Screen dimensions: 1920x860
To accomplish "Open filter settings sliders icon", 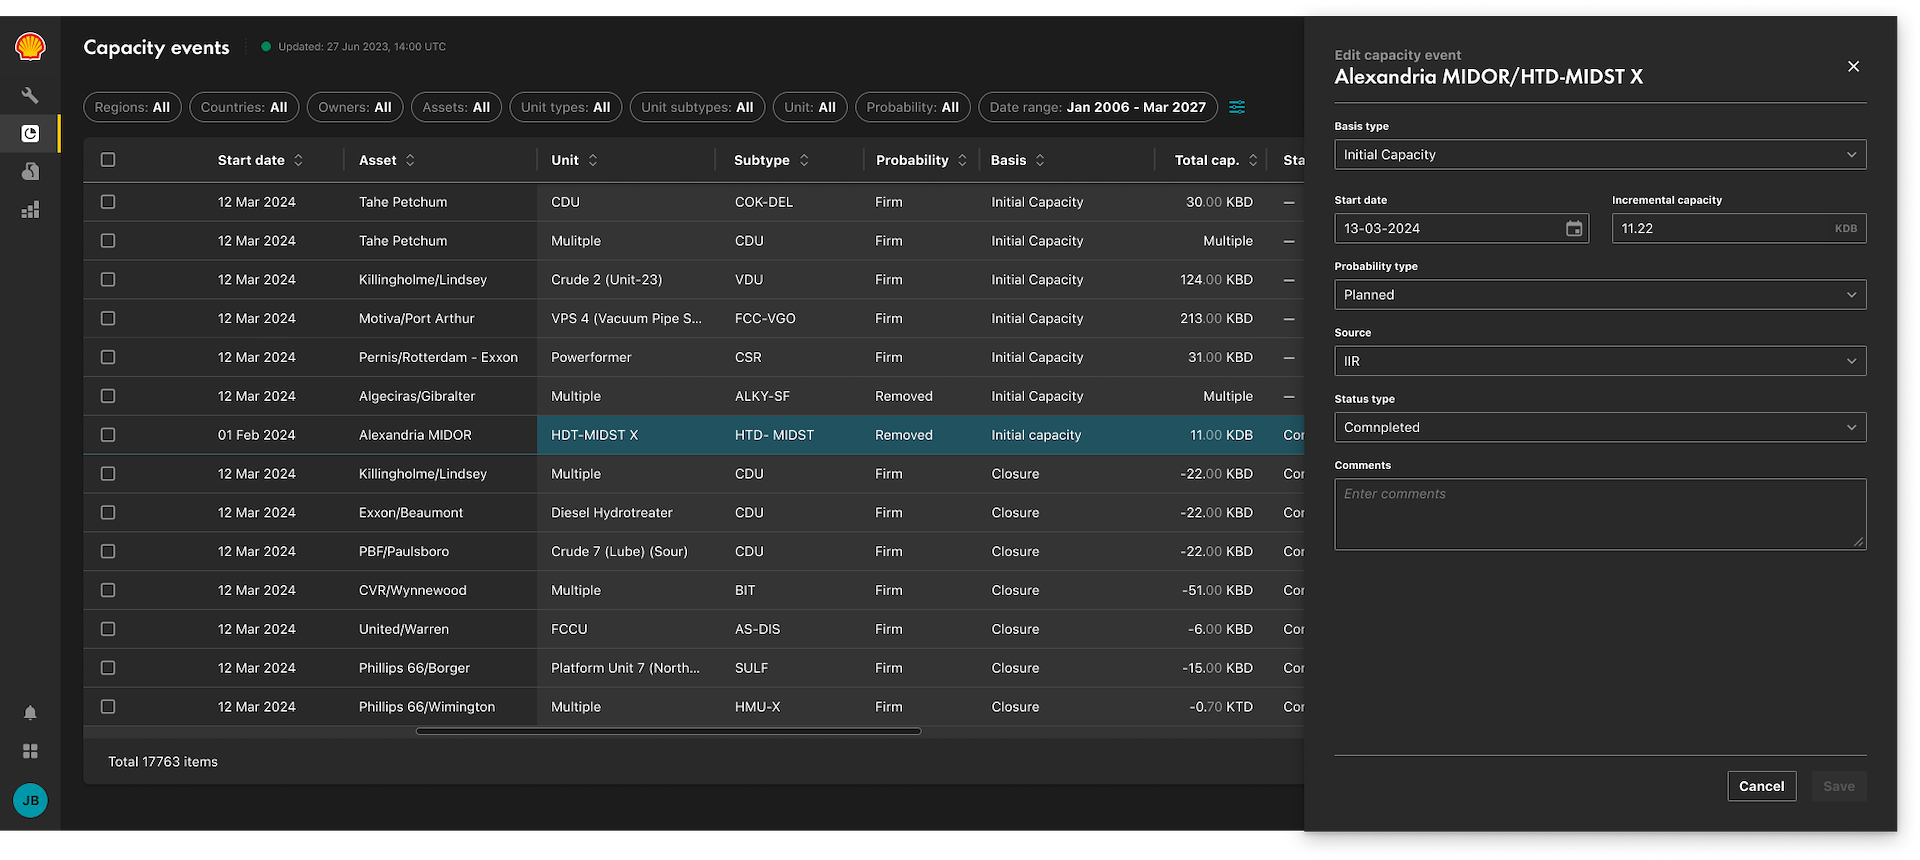I will pos(1237,107).
